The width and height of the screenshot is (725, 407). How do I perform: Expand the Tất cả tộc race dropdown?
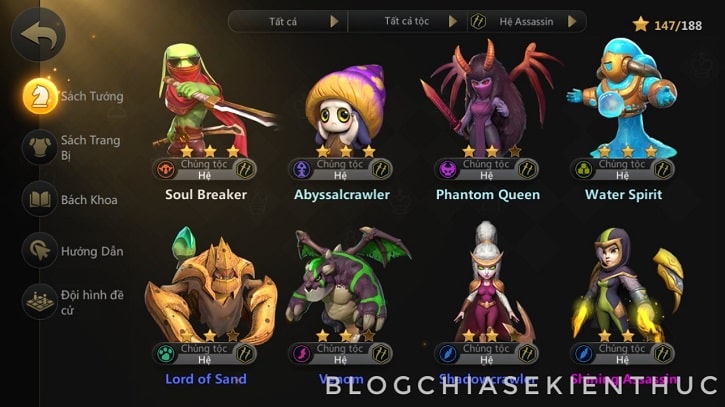[x=407, y=21]
